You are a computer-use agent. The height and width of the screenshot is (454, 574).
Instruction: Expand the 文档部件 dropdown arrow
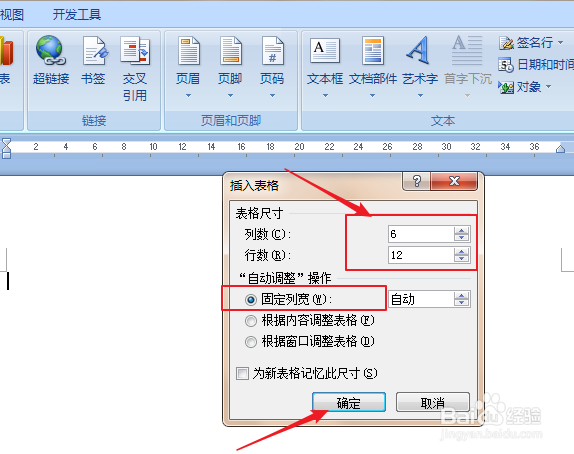coord(372,96)
